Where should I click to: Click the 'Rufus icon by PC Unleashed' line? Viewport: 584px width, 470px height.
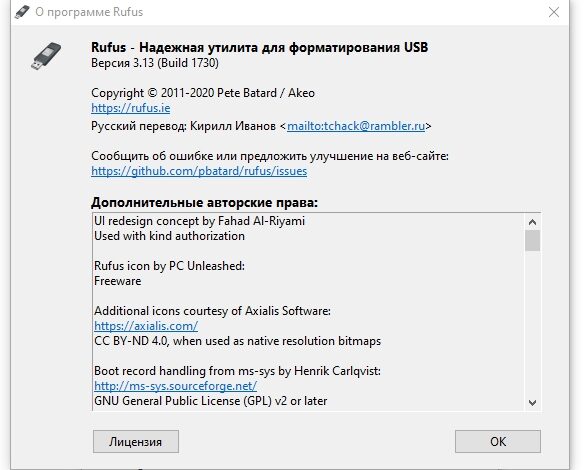coord(169,266)
